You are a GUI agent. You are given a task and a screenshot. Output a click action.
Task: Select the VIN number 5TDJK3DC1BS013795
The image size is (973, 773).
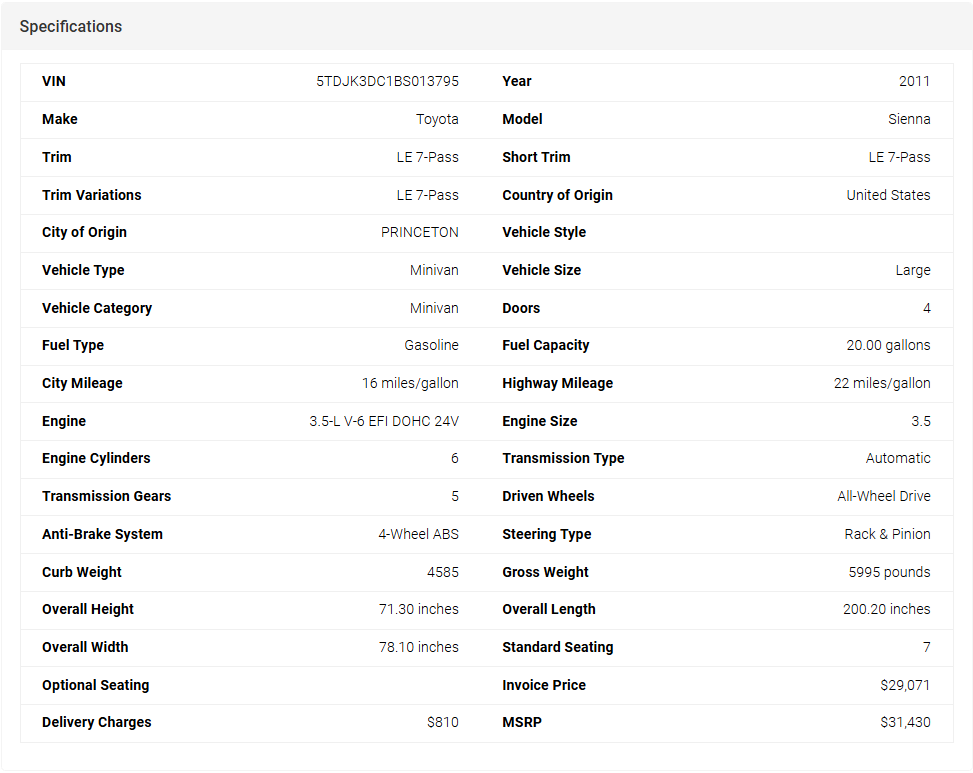[x=387, y=82]
